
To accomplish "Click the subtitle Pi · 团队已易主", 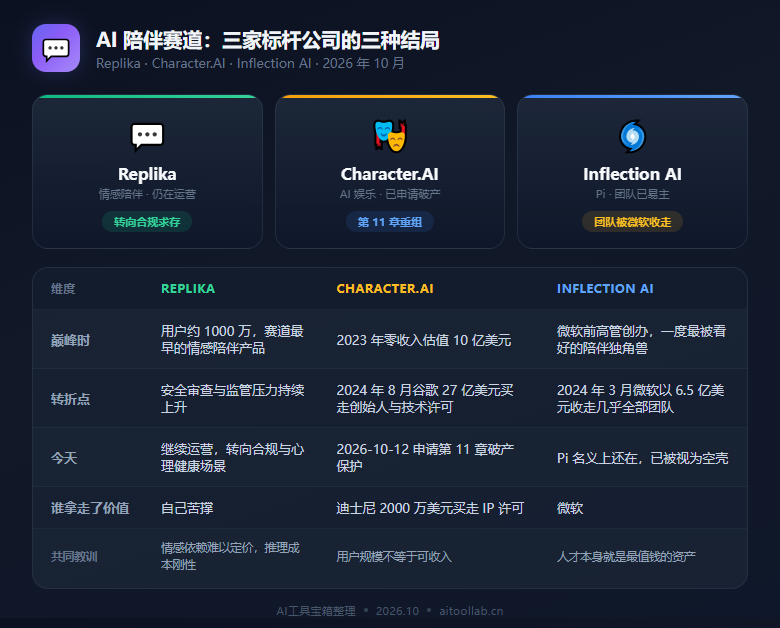I will click(x=632, y=194).
